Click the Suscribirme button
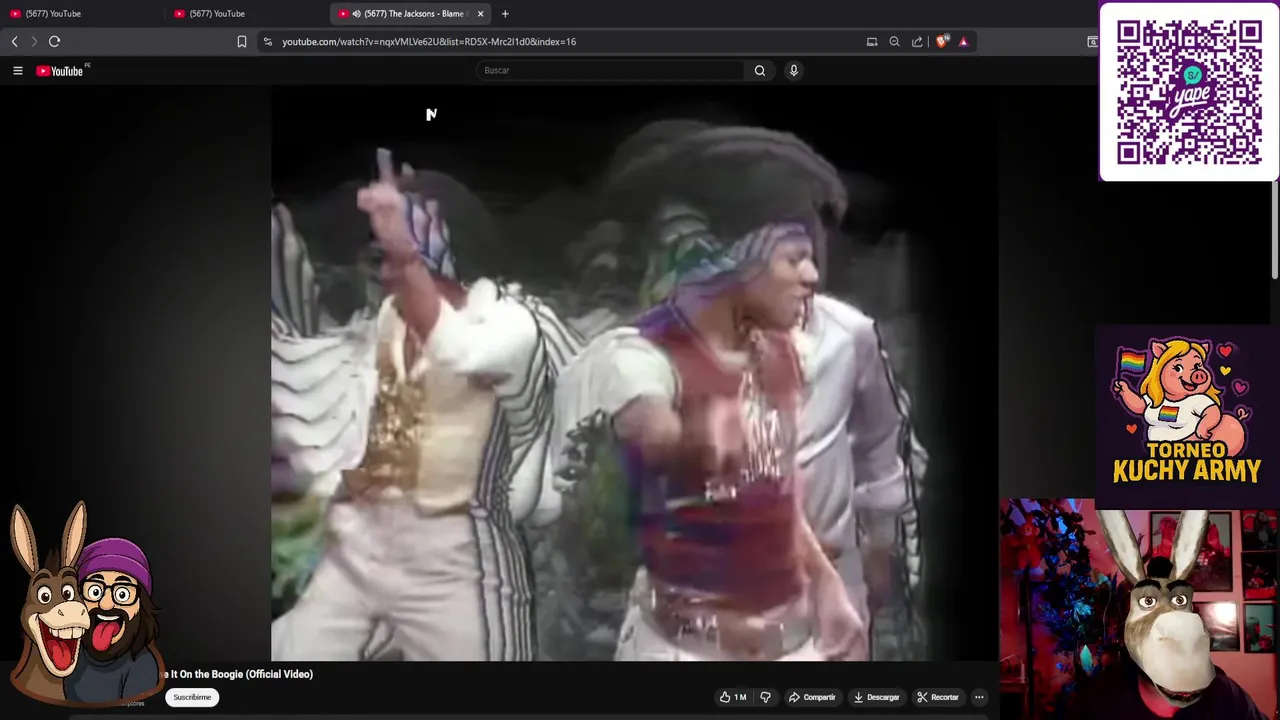This screenshot has height=720, width=1280. click(192, 697)
